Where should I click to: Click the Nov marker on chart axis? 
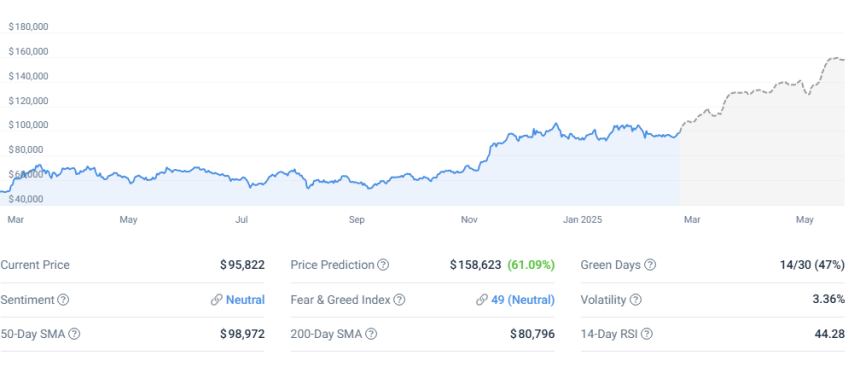coord(469,220)
